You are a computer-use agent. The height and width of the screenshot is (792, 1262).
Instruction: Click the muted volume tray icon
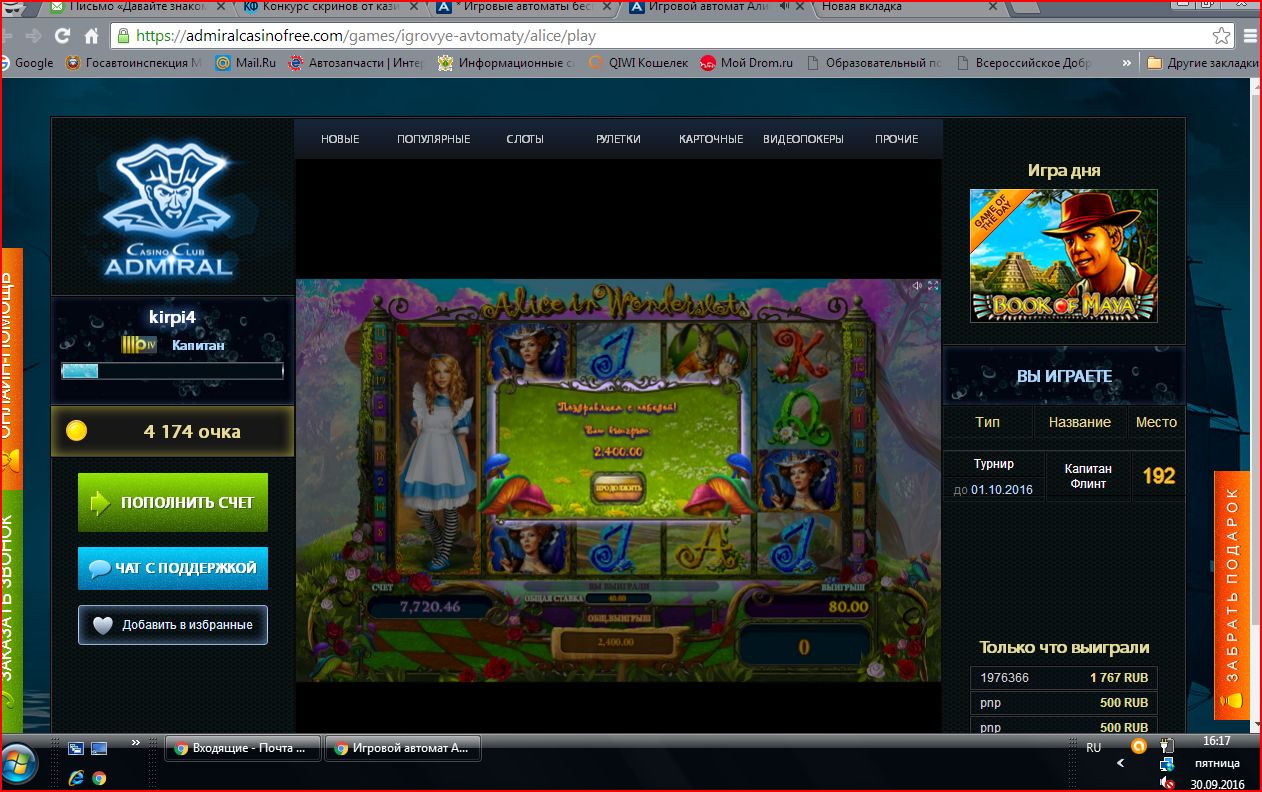[x=1167, y=782]
